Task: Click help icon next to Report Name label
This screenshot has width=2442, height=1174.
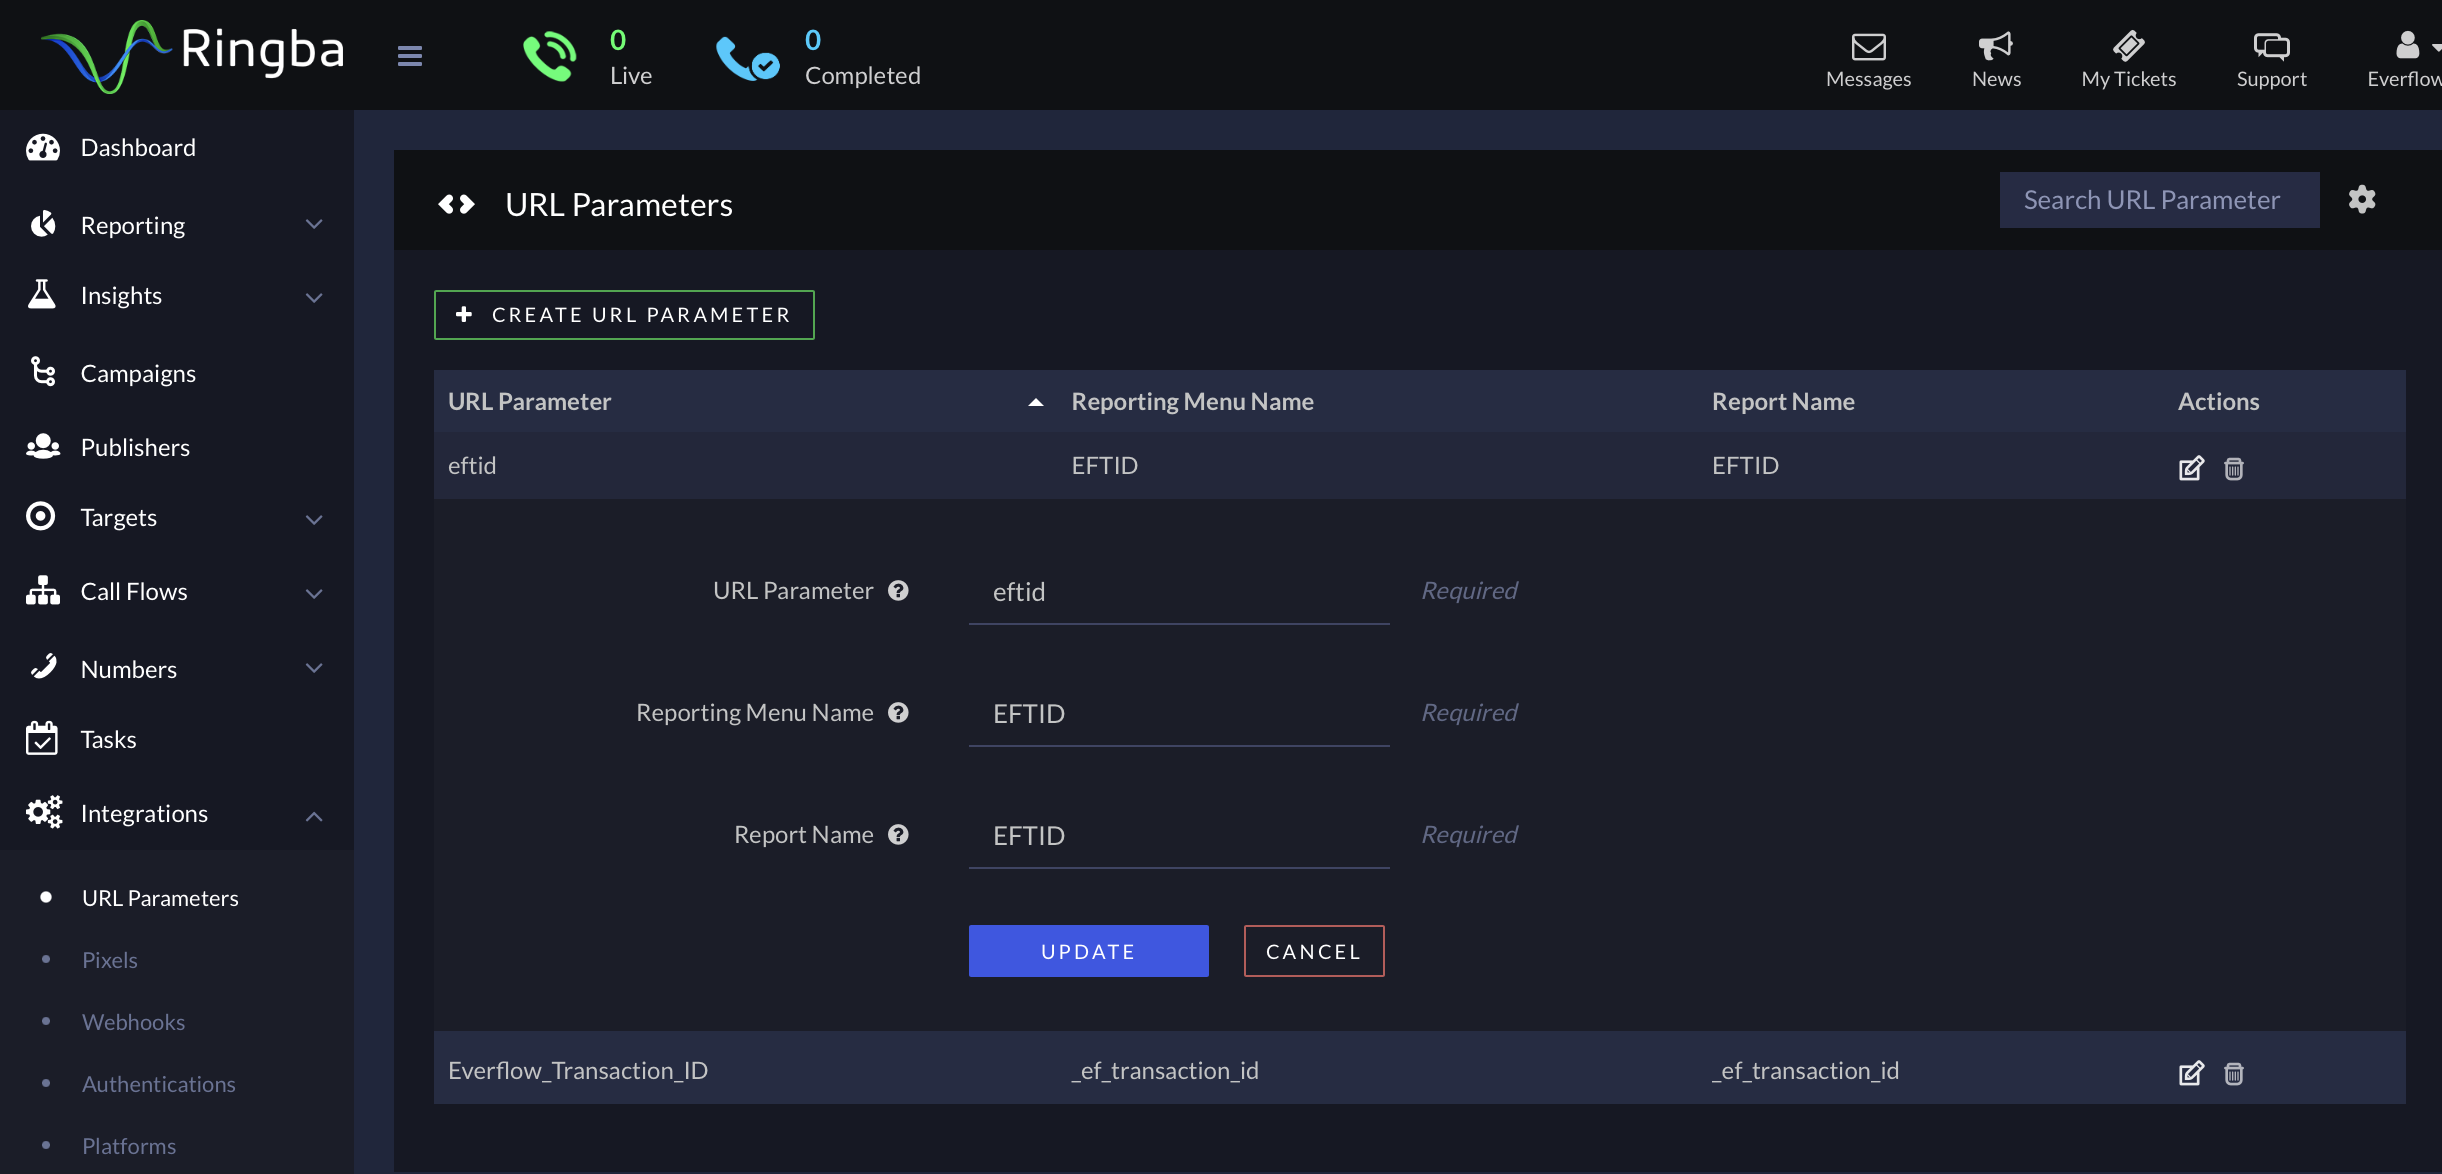Action: 898,835
